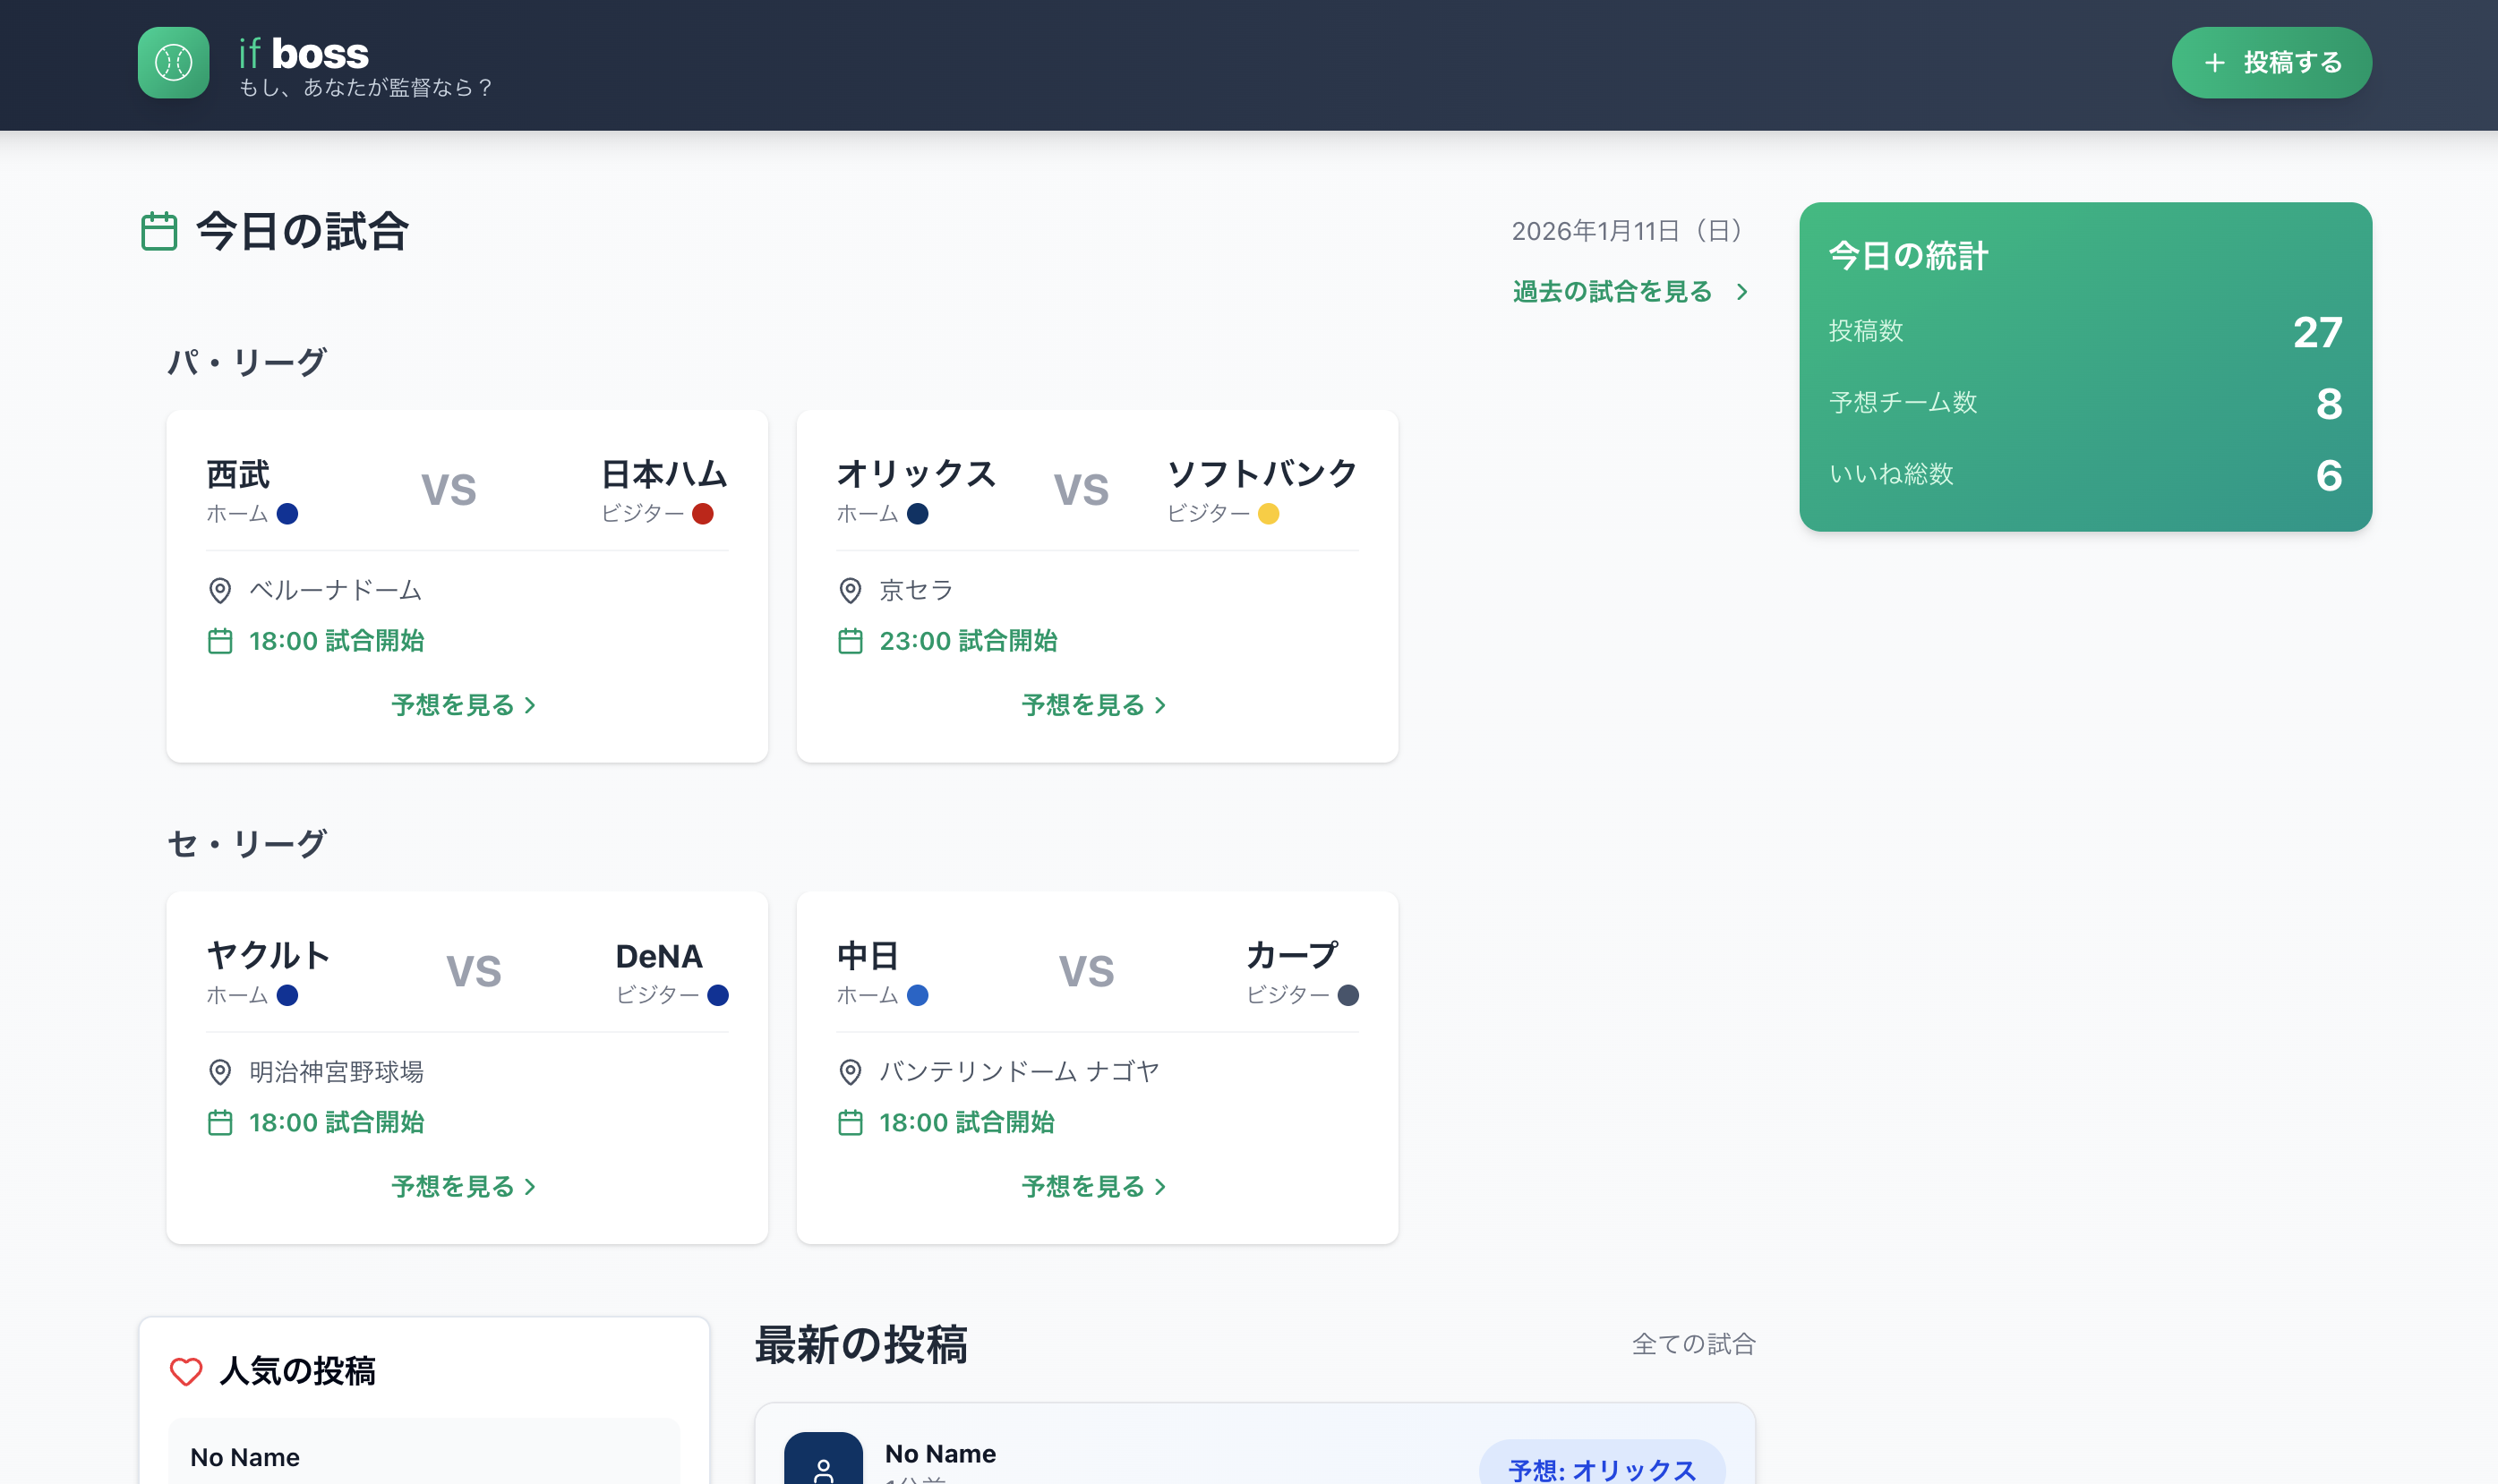Click the plus icon inside the 投稿する button
This screenshot has height=1484, width=2498.
coord(2213,62)
